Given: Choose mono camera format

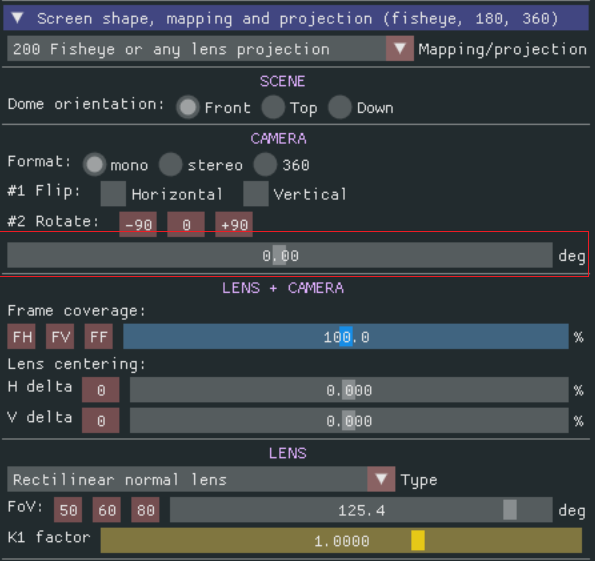Looking at the screenshot, I should pyautogui.click(x=94, y=165).
